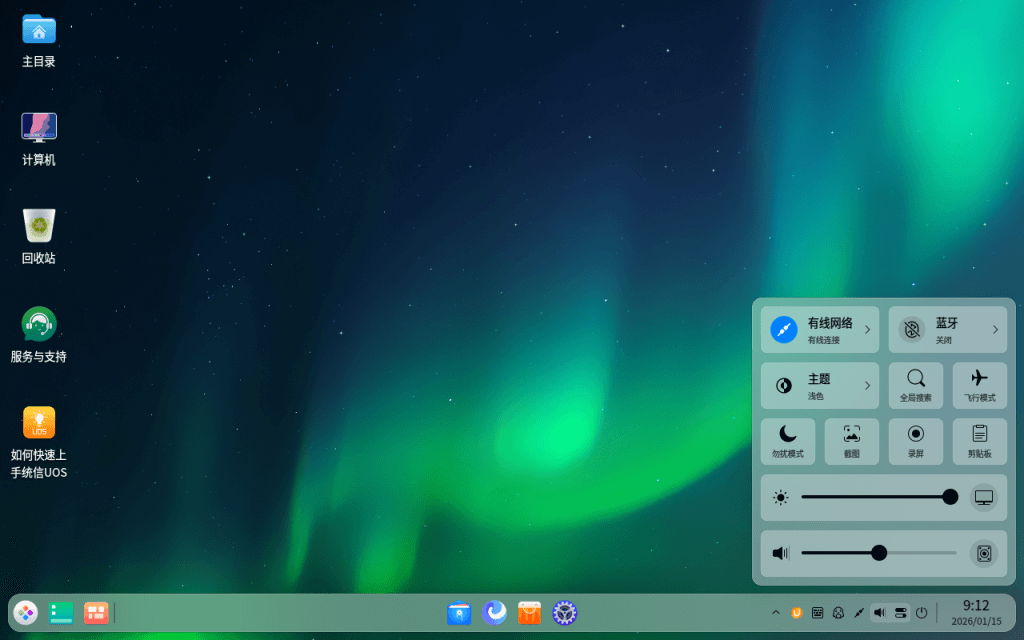Start 录屏 screen recording
1024x640 pixels.
point(916,441)
